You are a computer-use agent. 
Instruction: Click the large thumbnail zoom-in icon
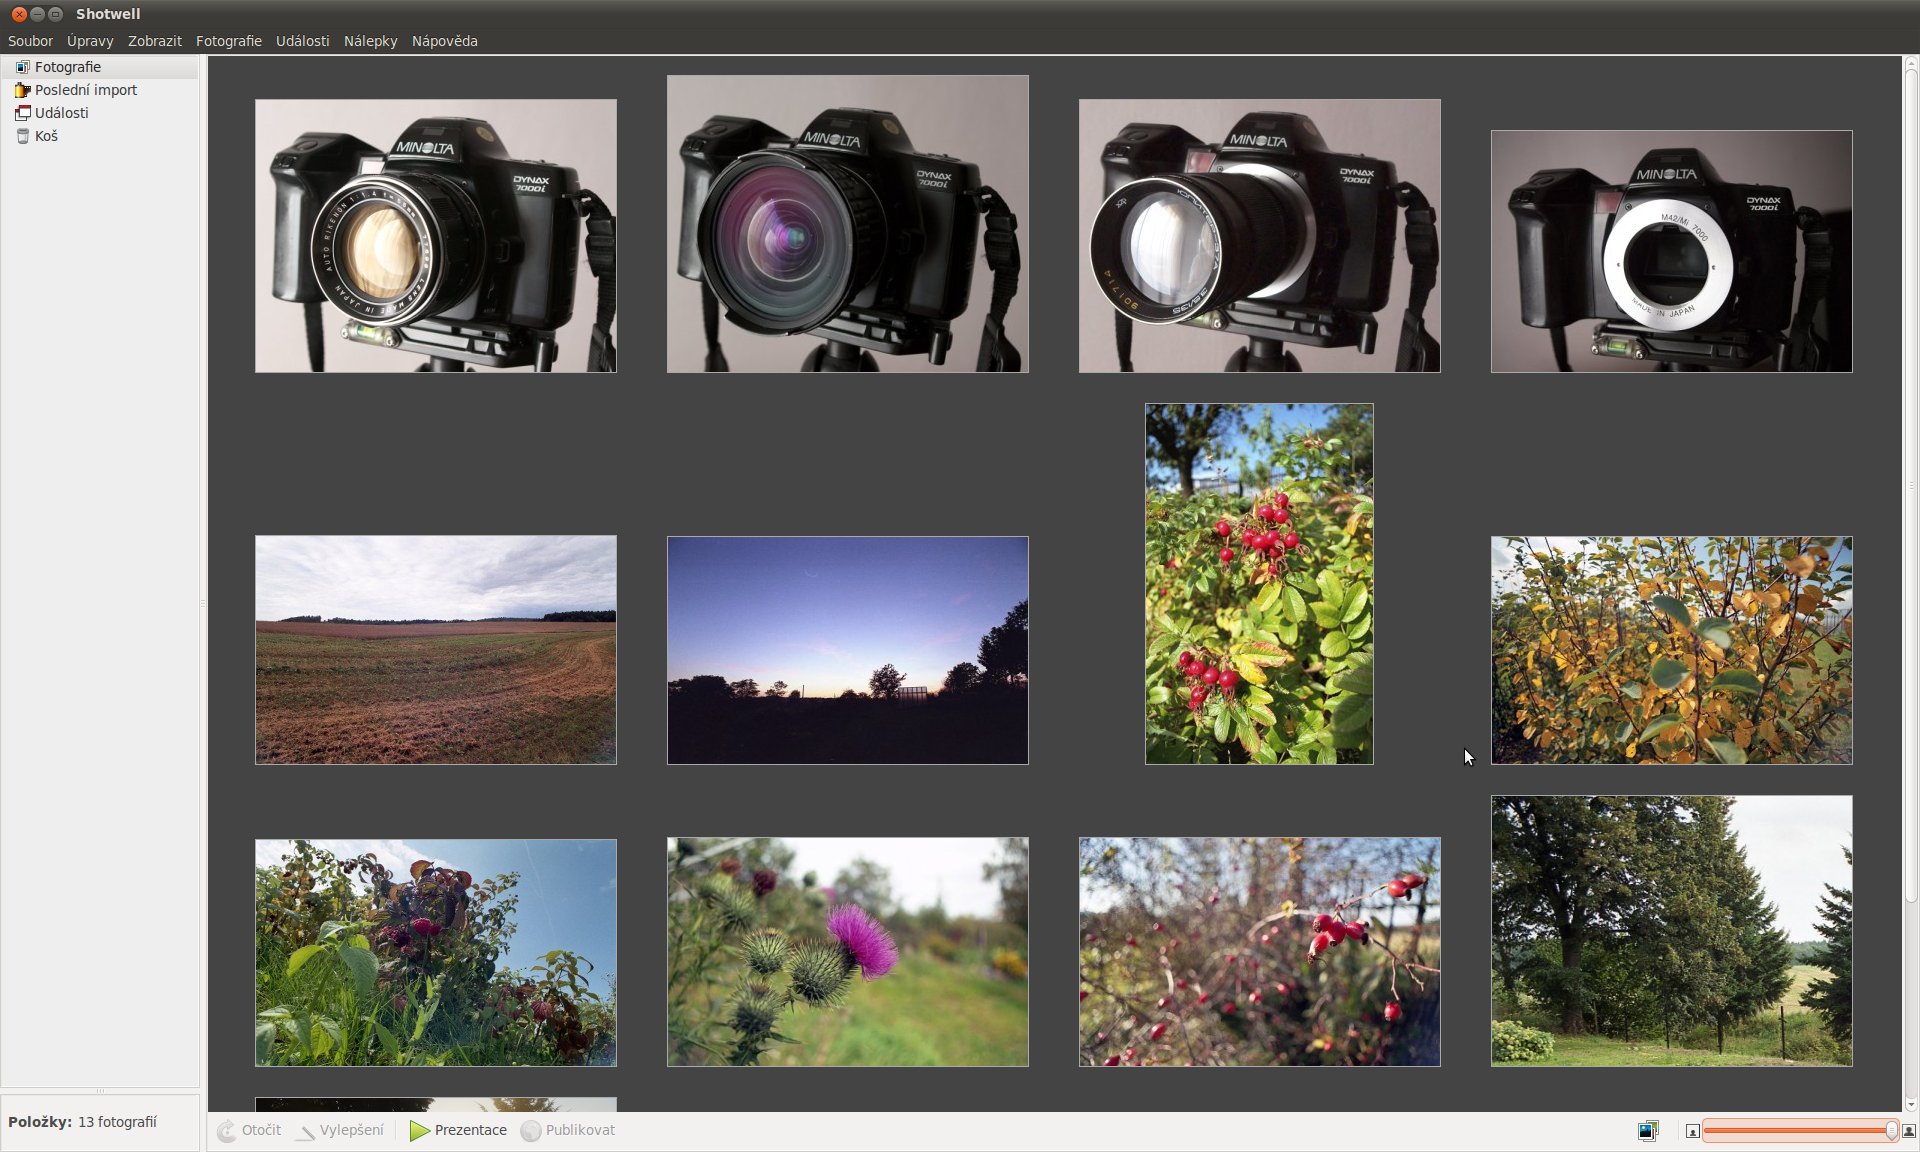1908,1131
